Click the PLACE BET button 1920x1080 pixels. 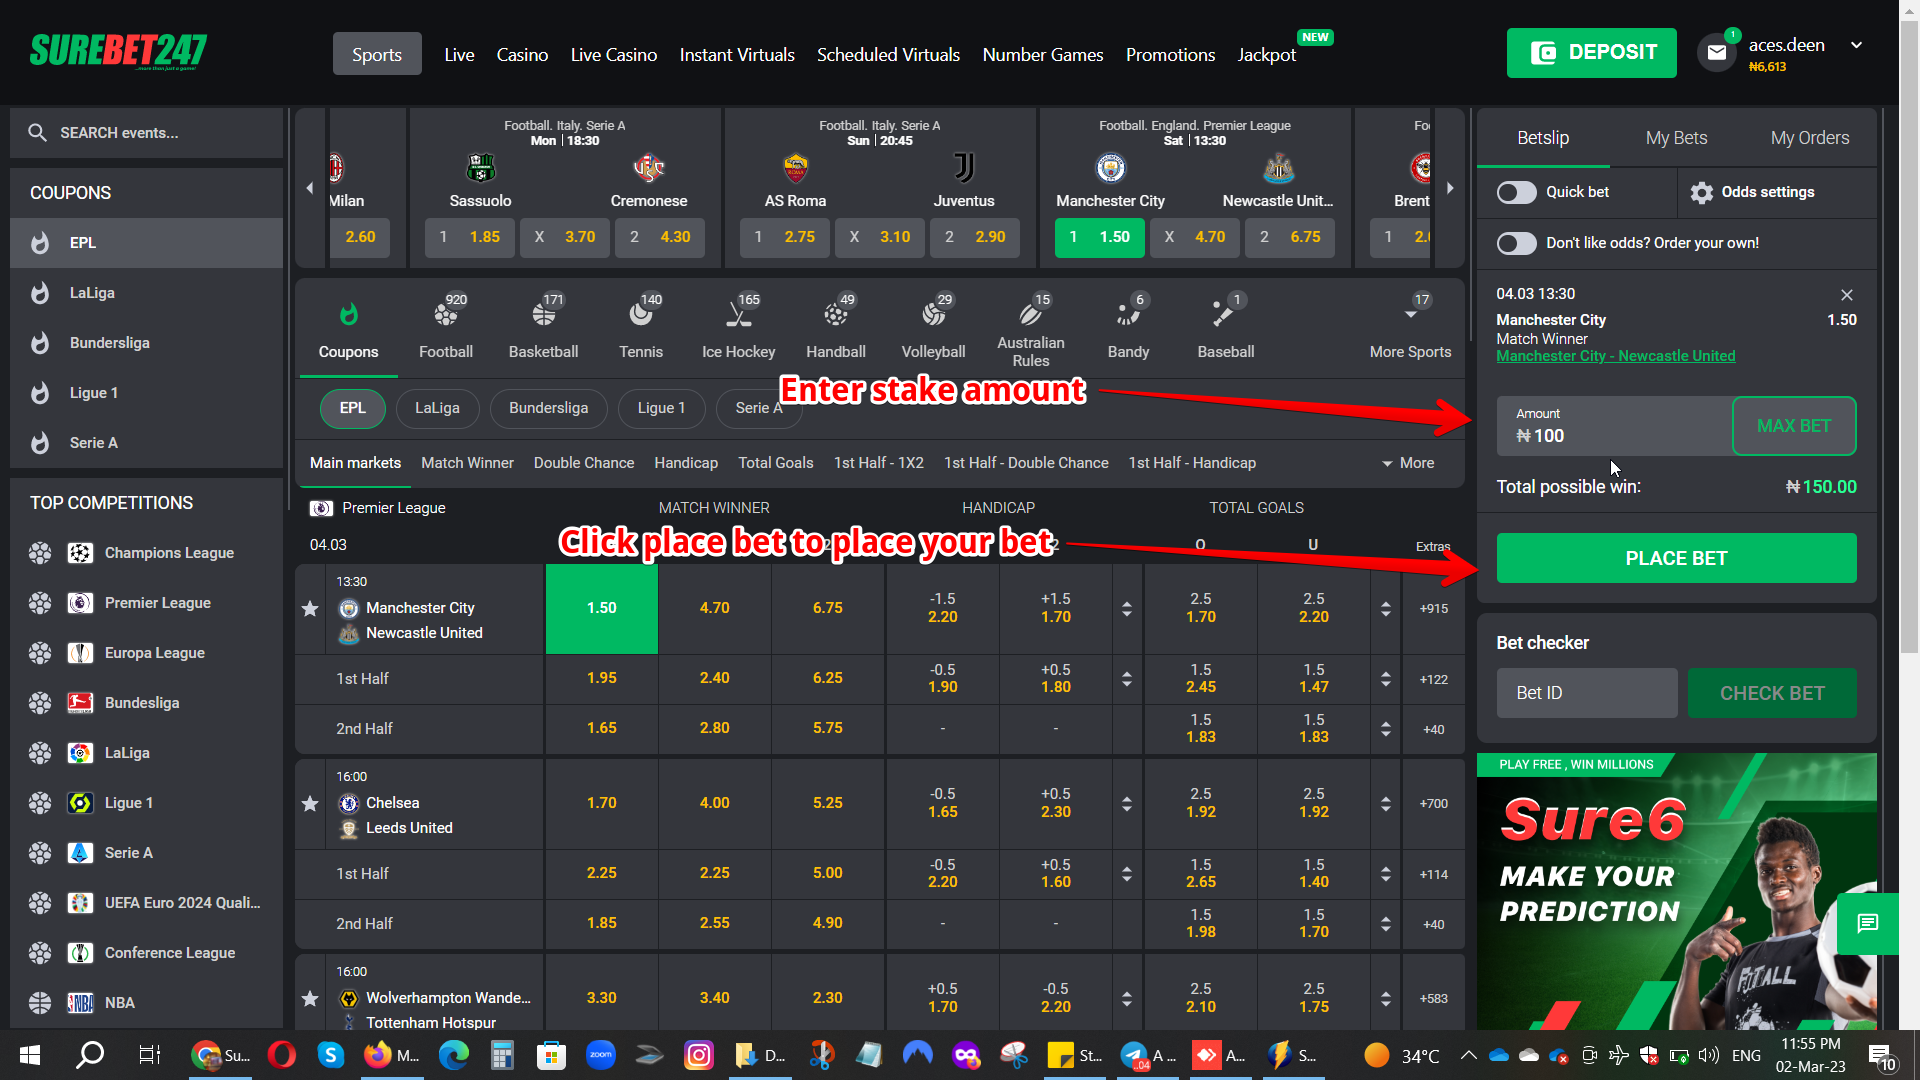pyautogui.click(x=1676, y=558)
